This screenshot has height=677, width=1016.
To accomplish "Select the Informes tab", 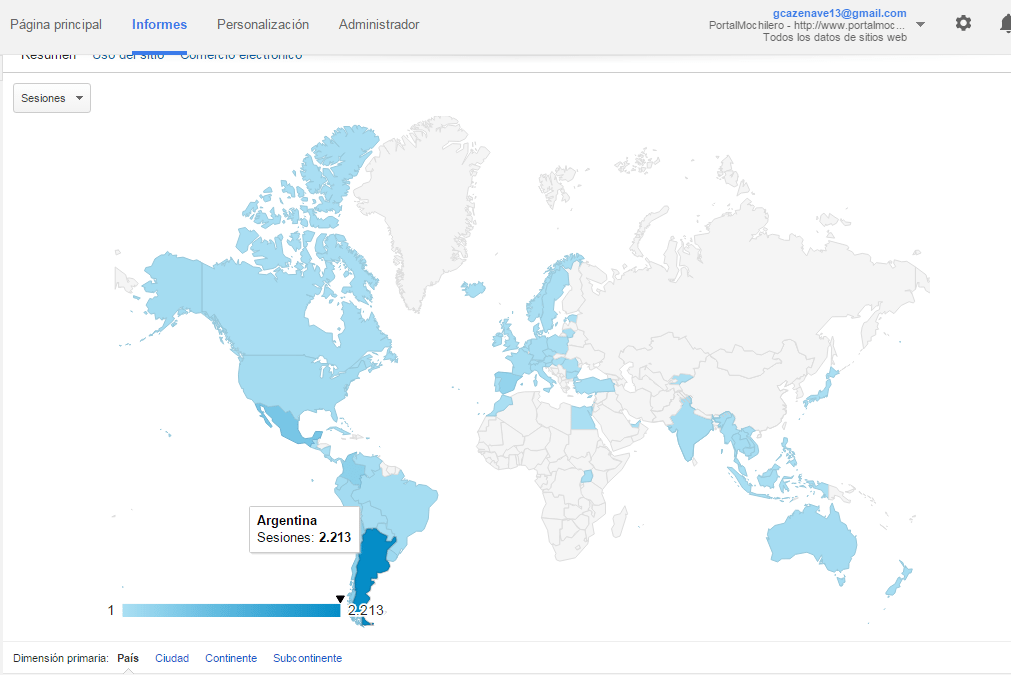I will point(159,25).
